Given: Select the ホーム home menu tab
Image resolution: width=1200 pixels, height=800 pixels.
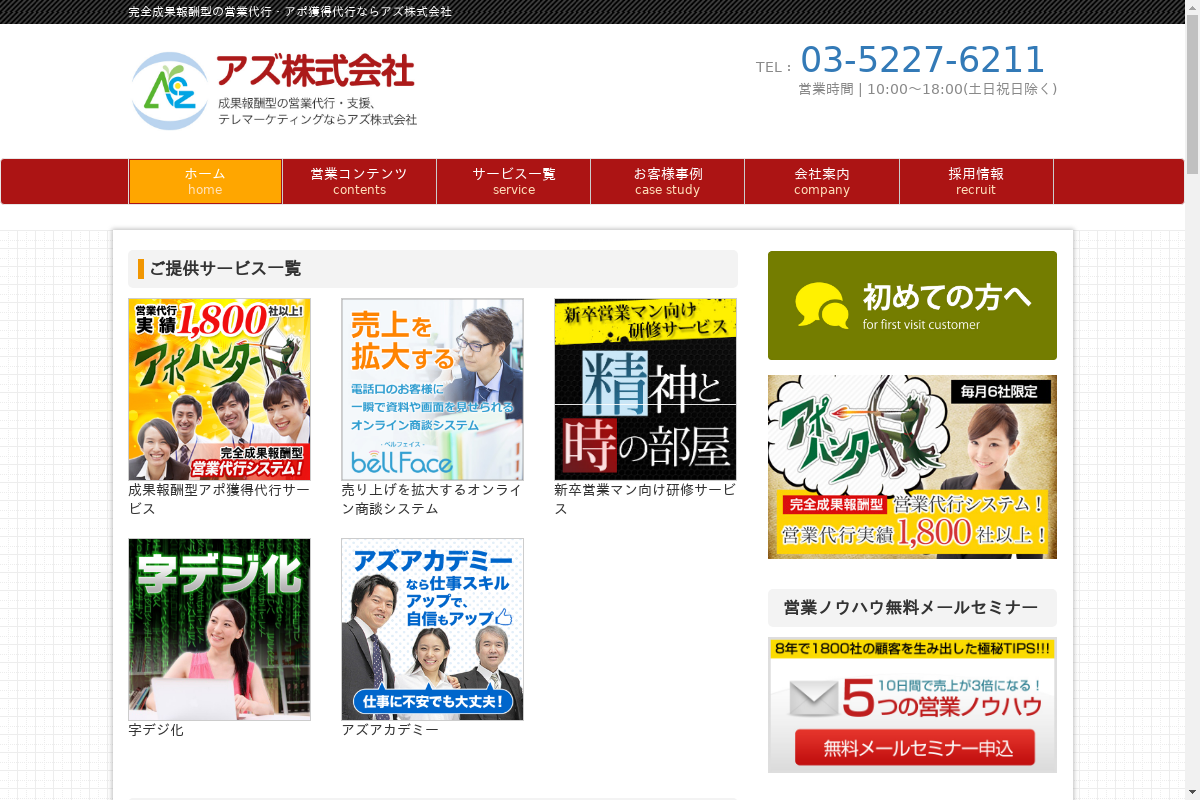Looking at the screenshot, I should coord(205,181).
